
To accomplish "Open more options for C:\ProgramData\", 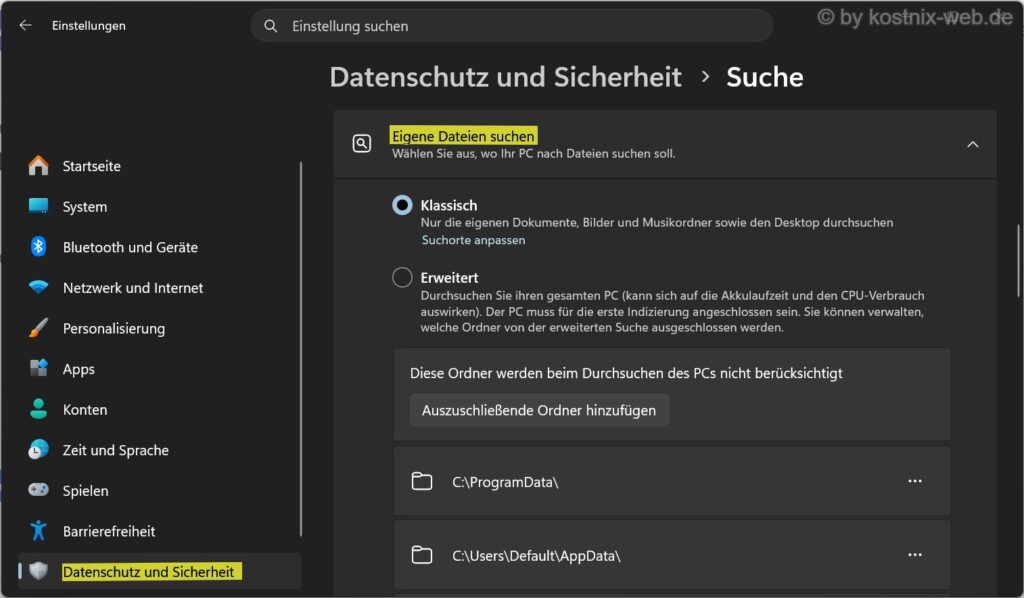I will pyautogui.click(x=915, y=481).
